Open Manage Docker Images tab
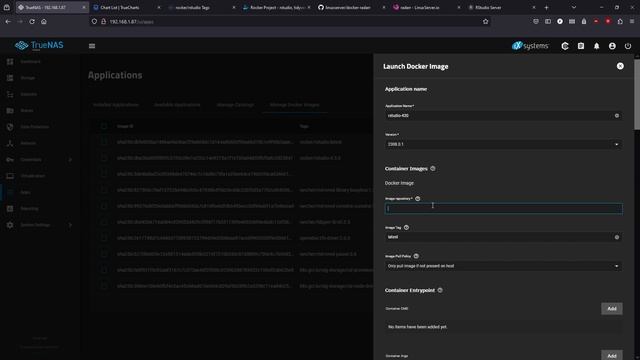The image size is (640, 360). pyautogui.click(x=294, y=105)
